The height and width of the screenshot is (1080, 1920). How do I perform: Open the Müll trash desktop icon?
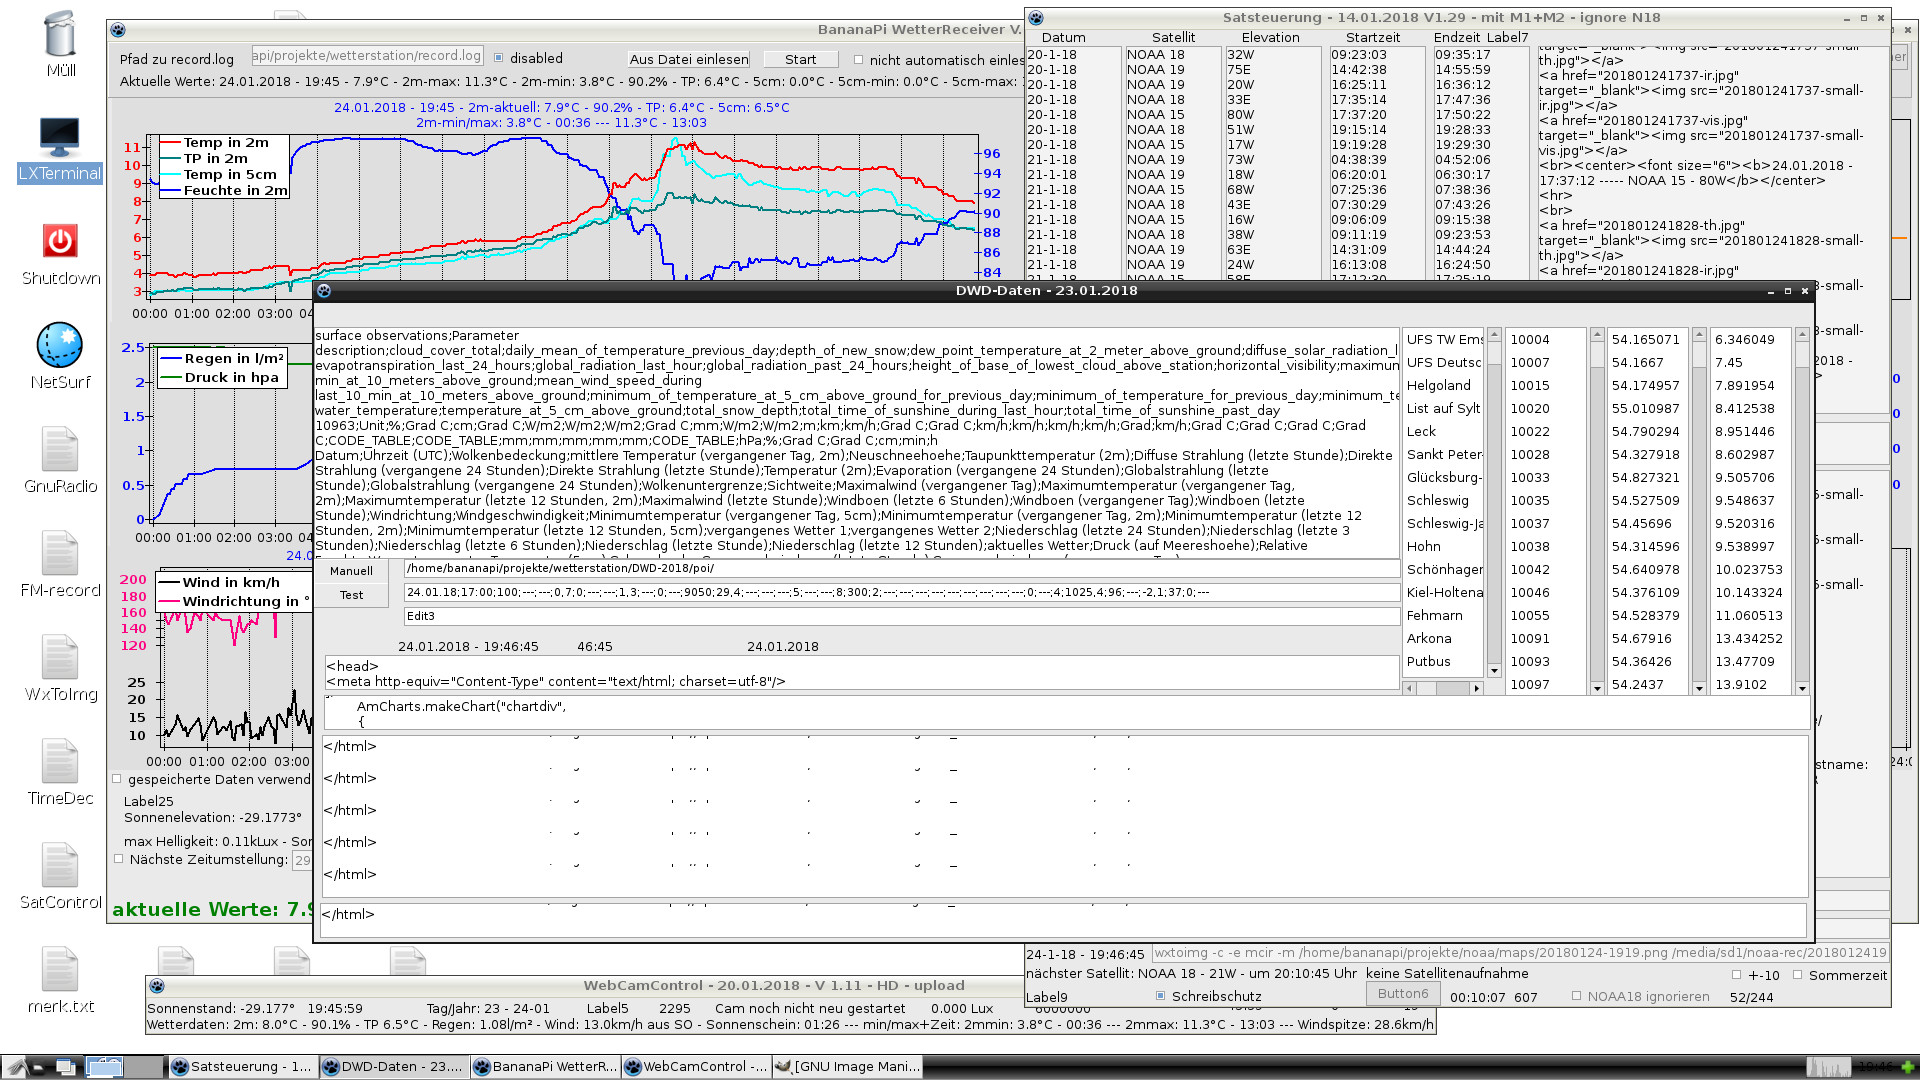(60, 35)
